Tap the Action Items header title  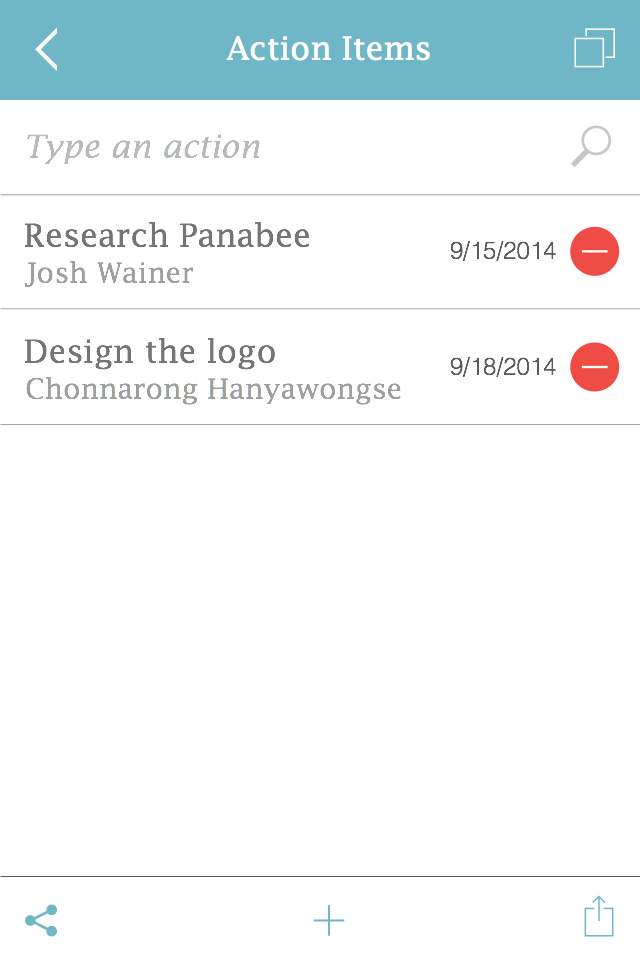tap(328, 48)
